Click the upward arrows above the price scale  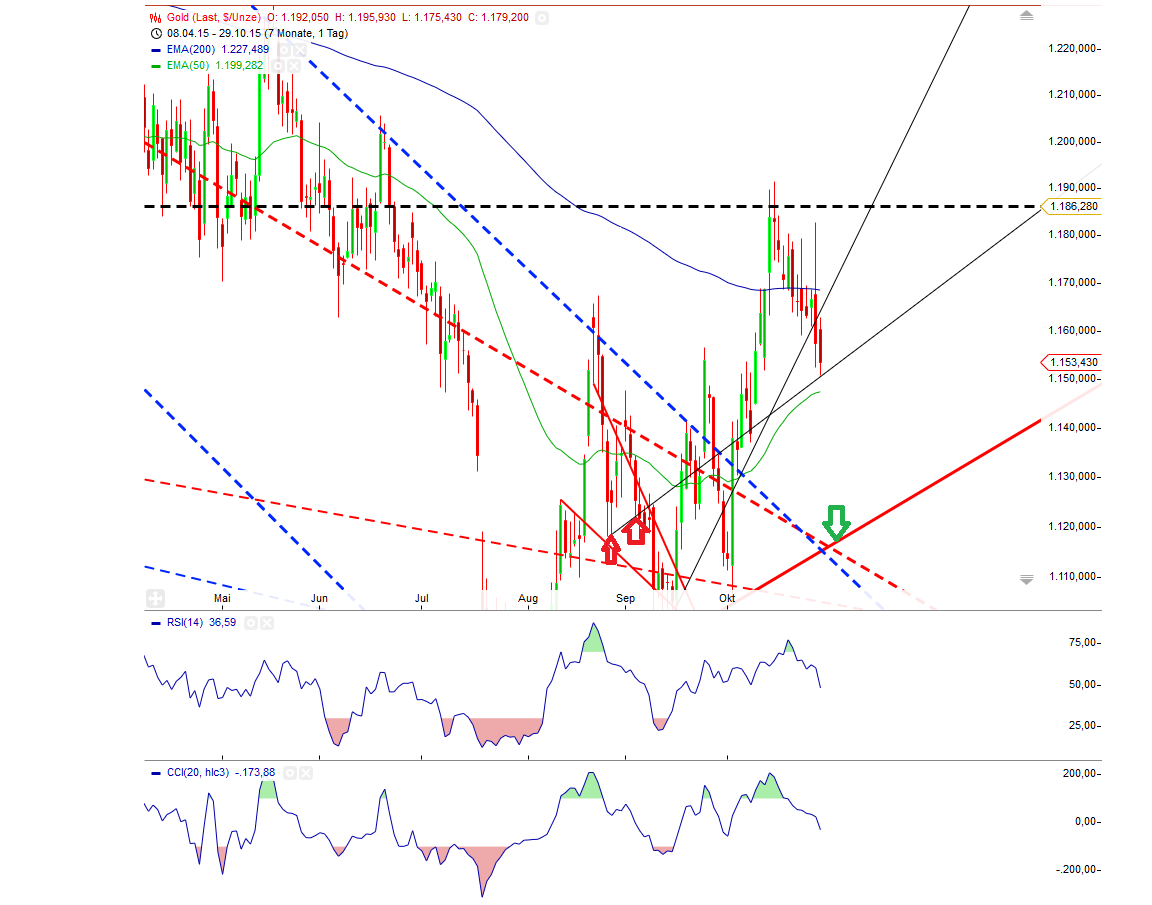click(1026, 16)
